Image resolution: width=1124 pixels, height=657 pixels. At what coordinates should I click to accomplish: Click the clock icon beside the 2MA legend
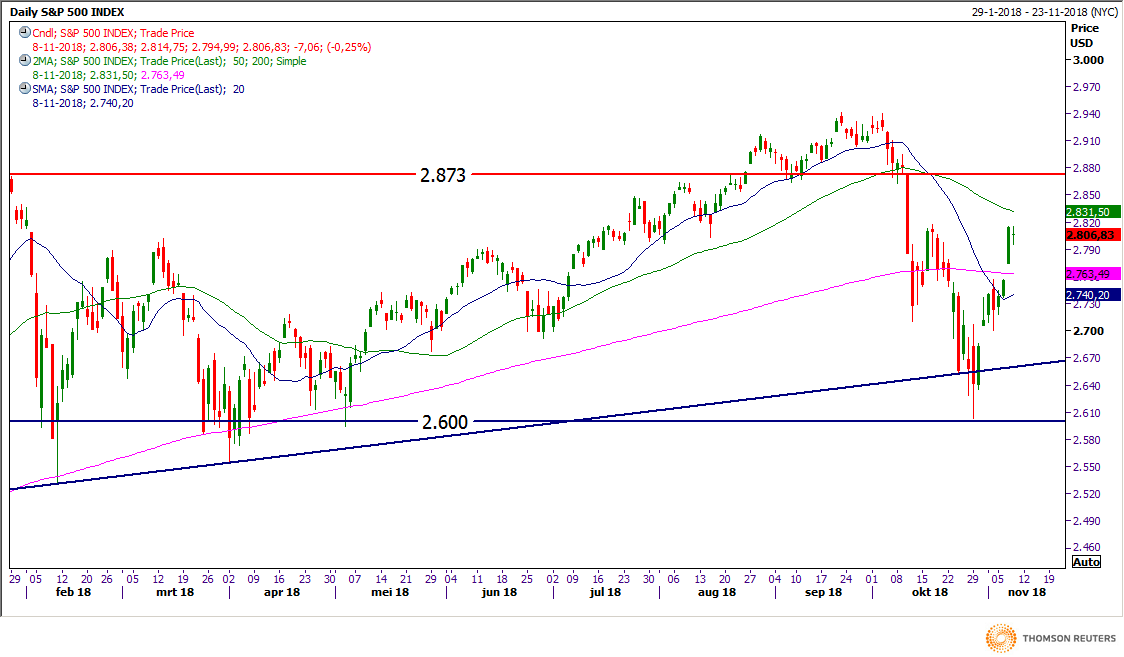pos(24,61)
